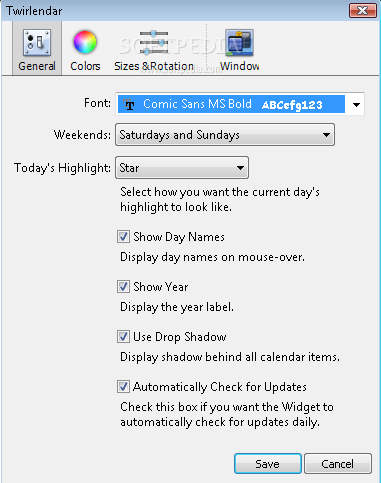Select the Sizes & Rotation sliders icon
This screenshot has height=483, width=381.
click(154, 43)
